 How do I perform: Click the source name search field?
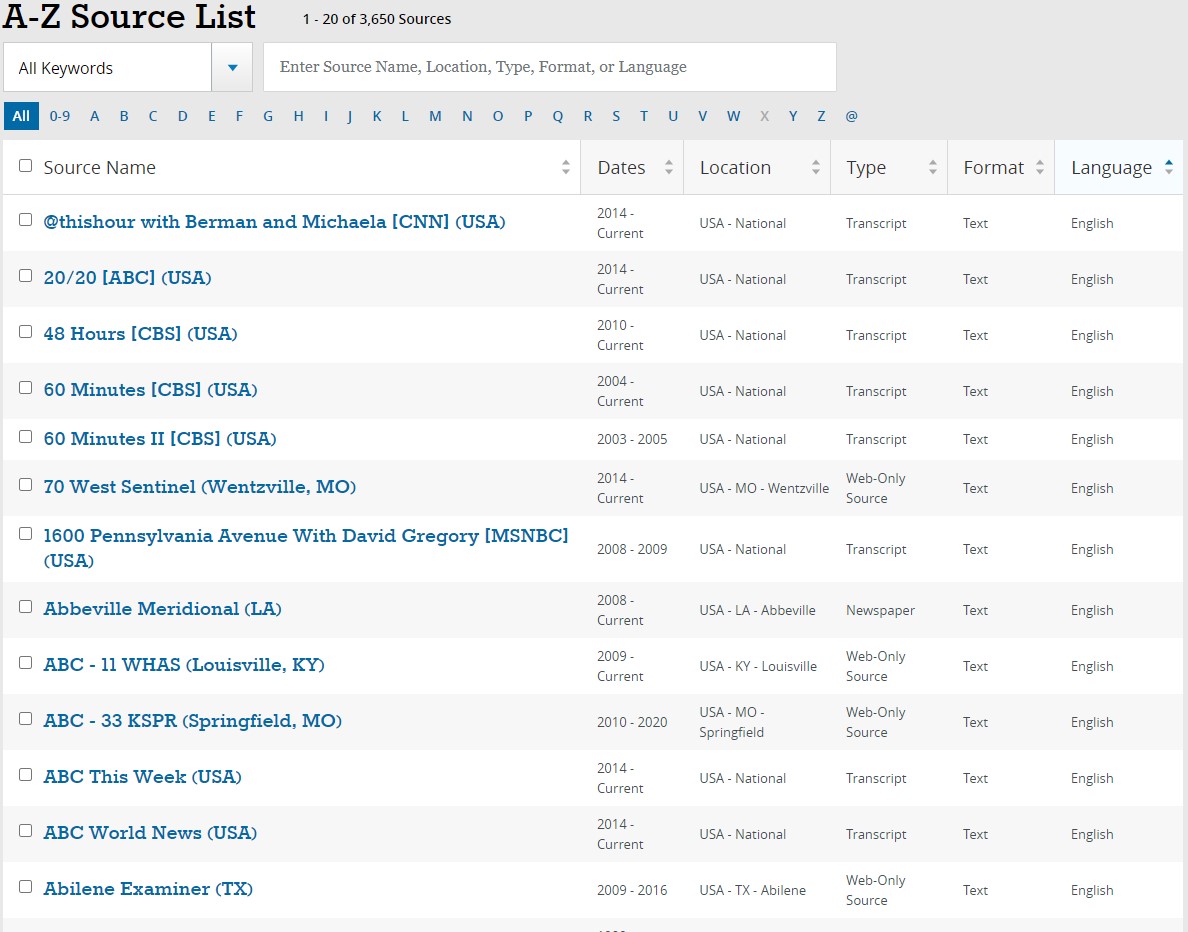[x=549, y=68]
